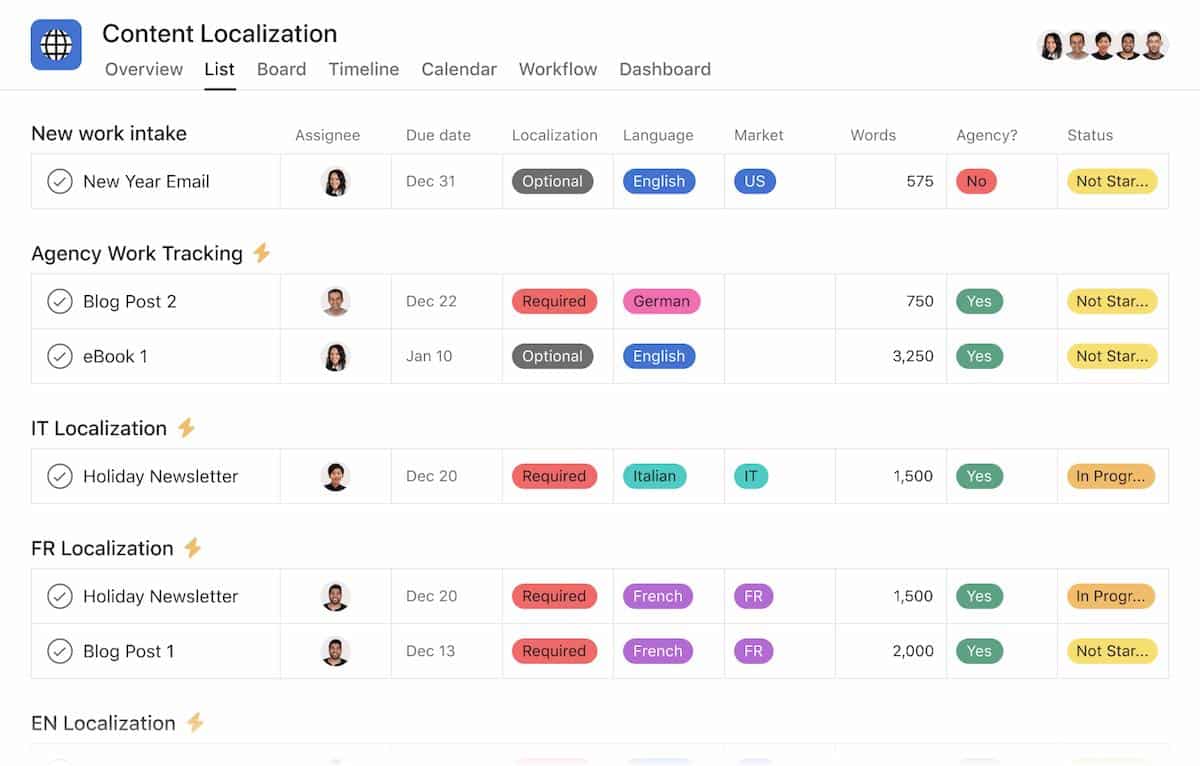Viewport: 1200px width, 766px height.
Task: Click the assignee avatar on the Blog Post 2 row
Action: tap(335, 301)
